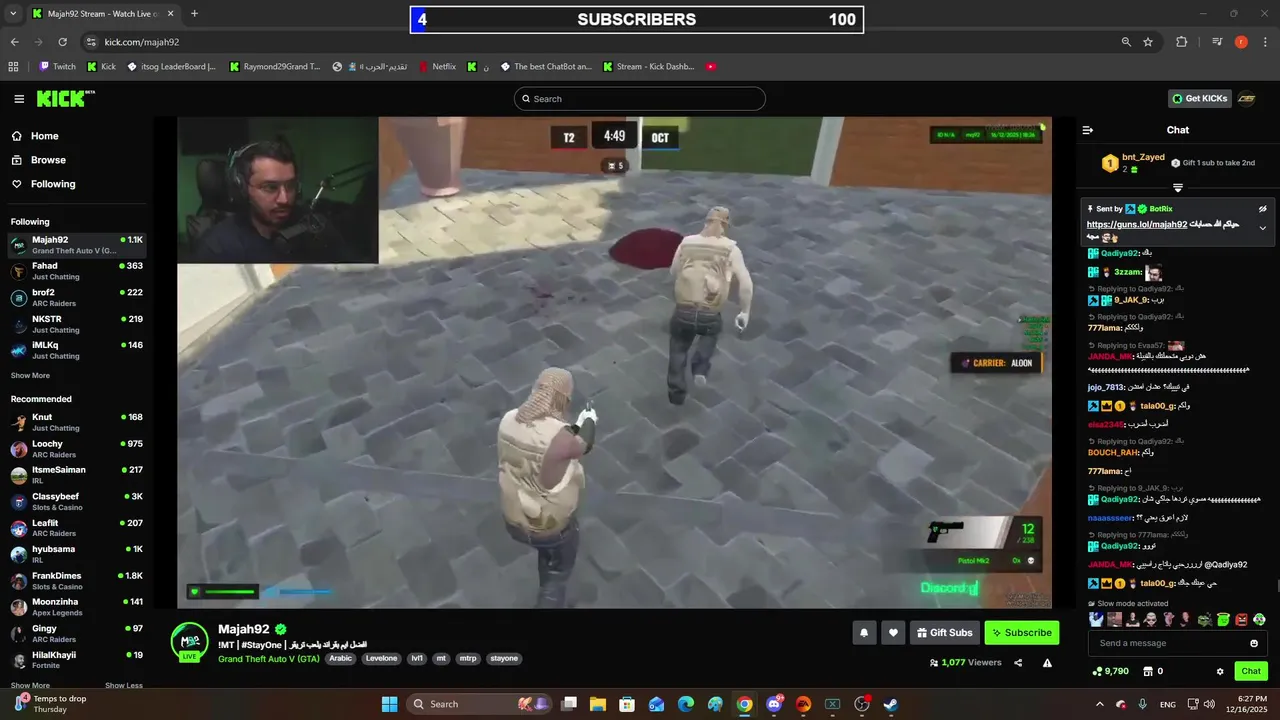Screen dimensions: 1280x720
Task: Open itsog LeaderBoard bookmark
Action: pos(170,67)
